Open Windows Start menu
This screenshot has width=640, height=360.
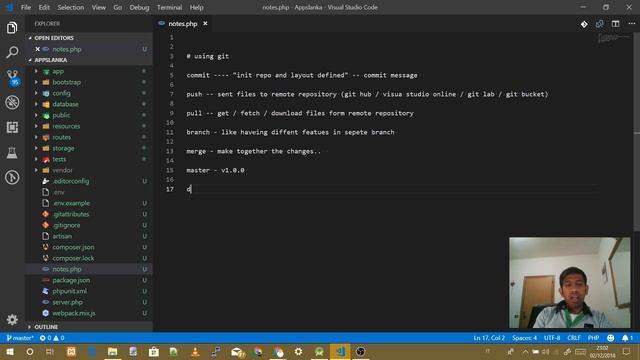coord(10,351)
